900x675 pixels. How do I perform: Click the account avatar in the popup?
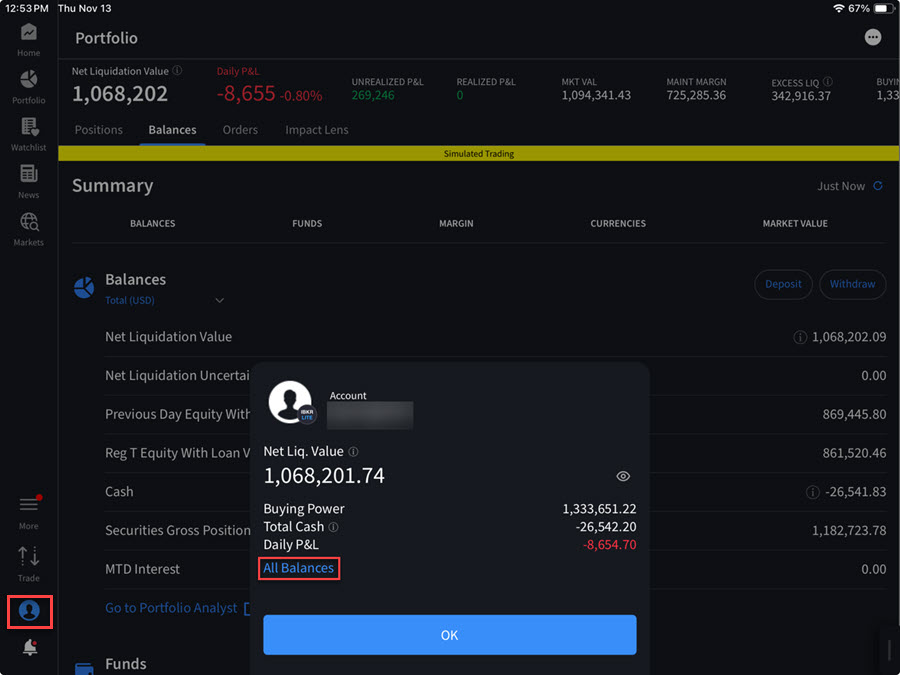(x=290, y=402)
